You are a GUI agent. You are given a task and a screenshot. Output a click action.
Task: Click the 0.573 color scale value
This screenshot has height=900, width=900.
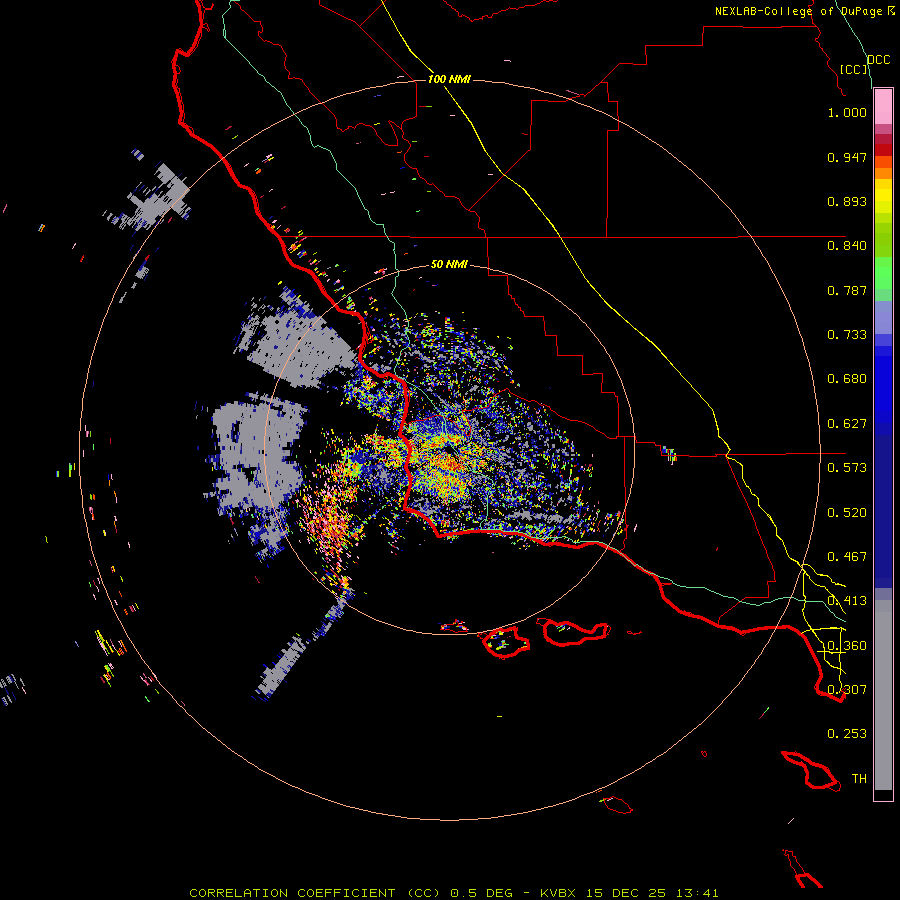(847, 468)
